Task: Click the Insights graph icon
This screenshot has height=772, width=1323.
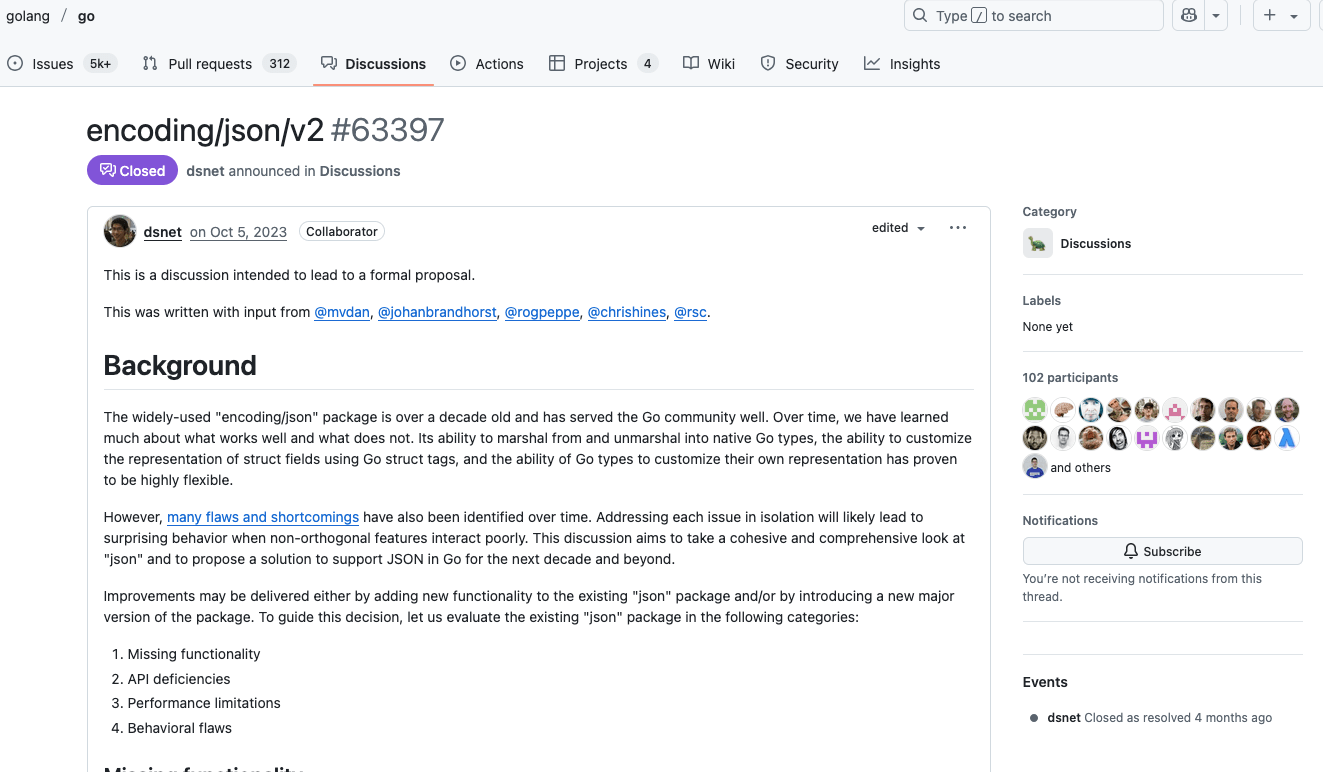Action: pyautogui.click(x=872, y=63)
